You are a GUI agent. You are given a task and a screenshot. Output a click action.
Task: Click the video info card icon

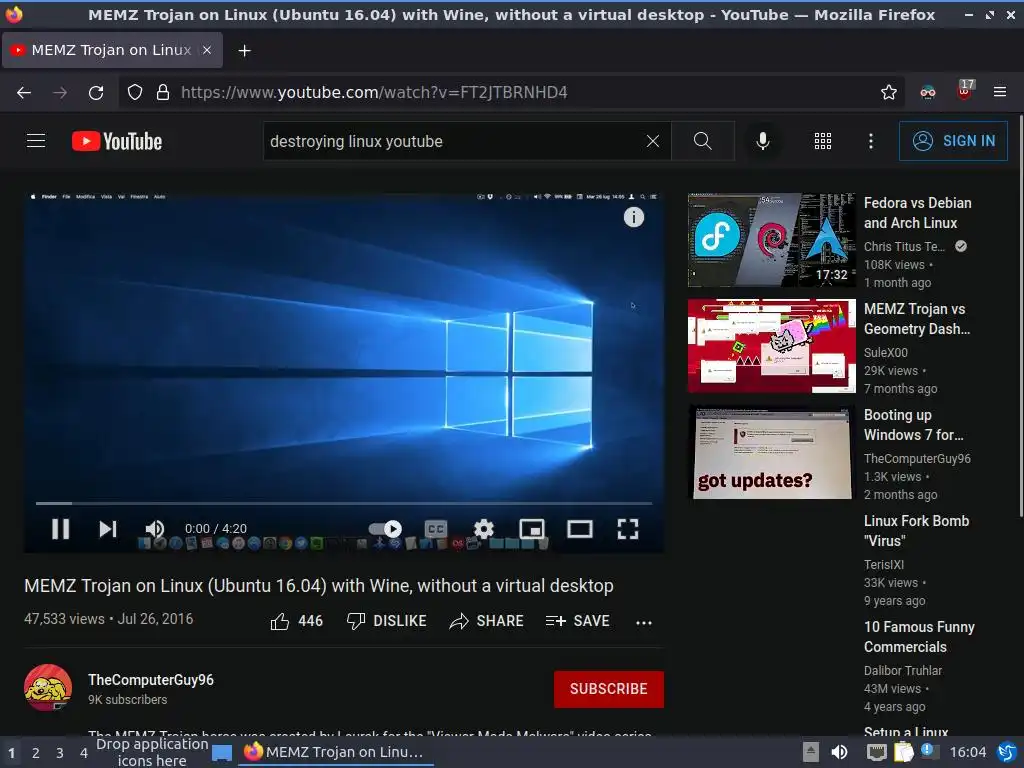click(x=633, y=217)
